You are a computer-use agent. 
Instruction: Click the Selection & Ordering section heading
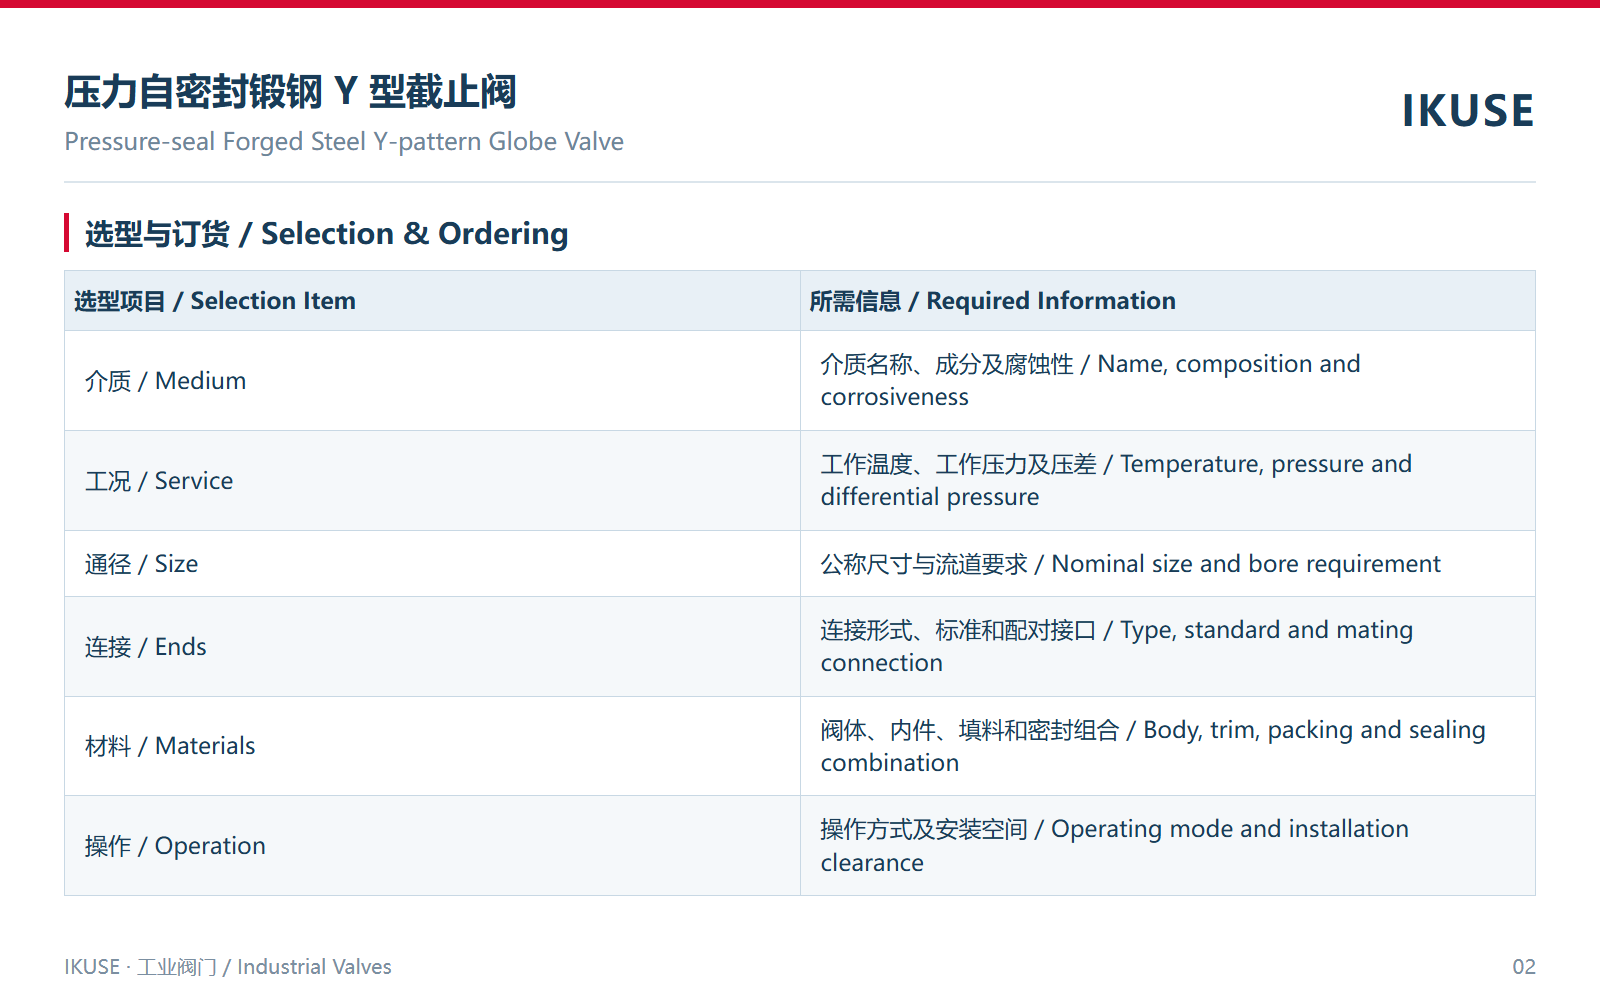tap(326, 234)
